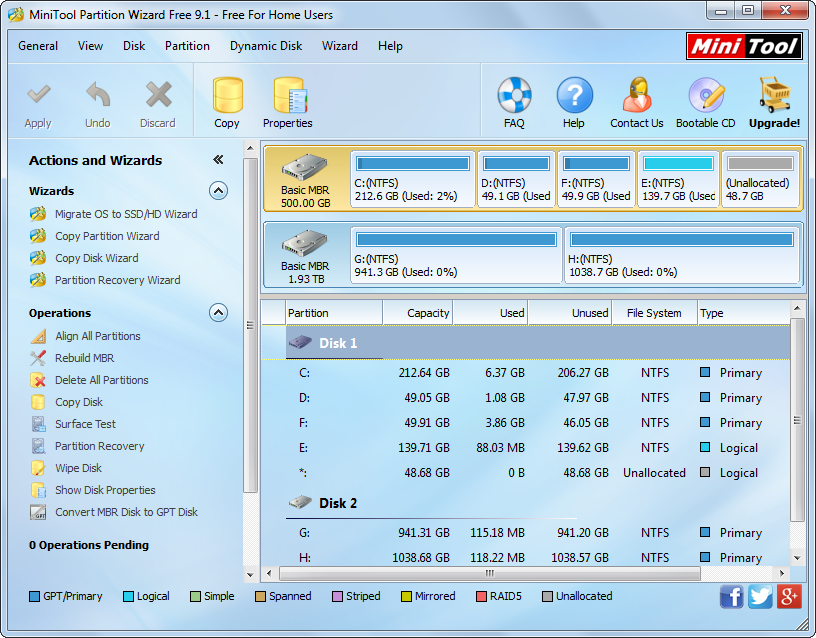
Task: Click the Surface Test icon
Action: (38, 424)
